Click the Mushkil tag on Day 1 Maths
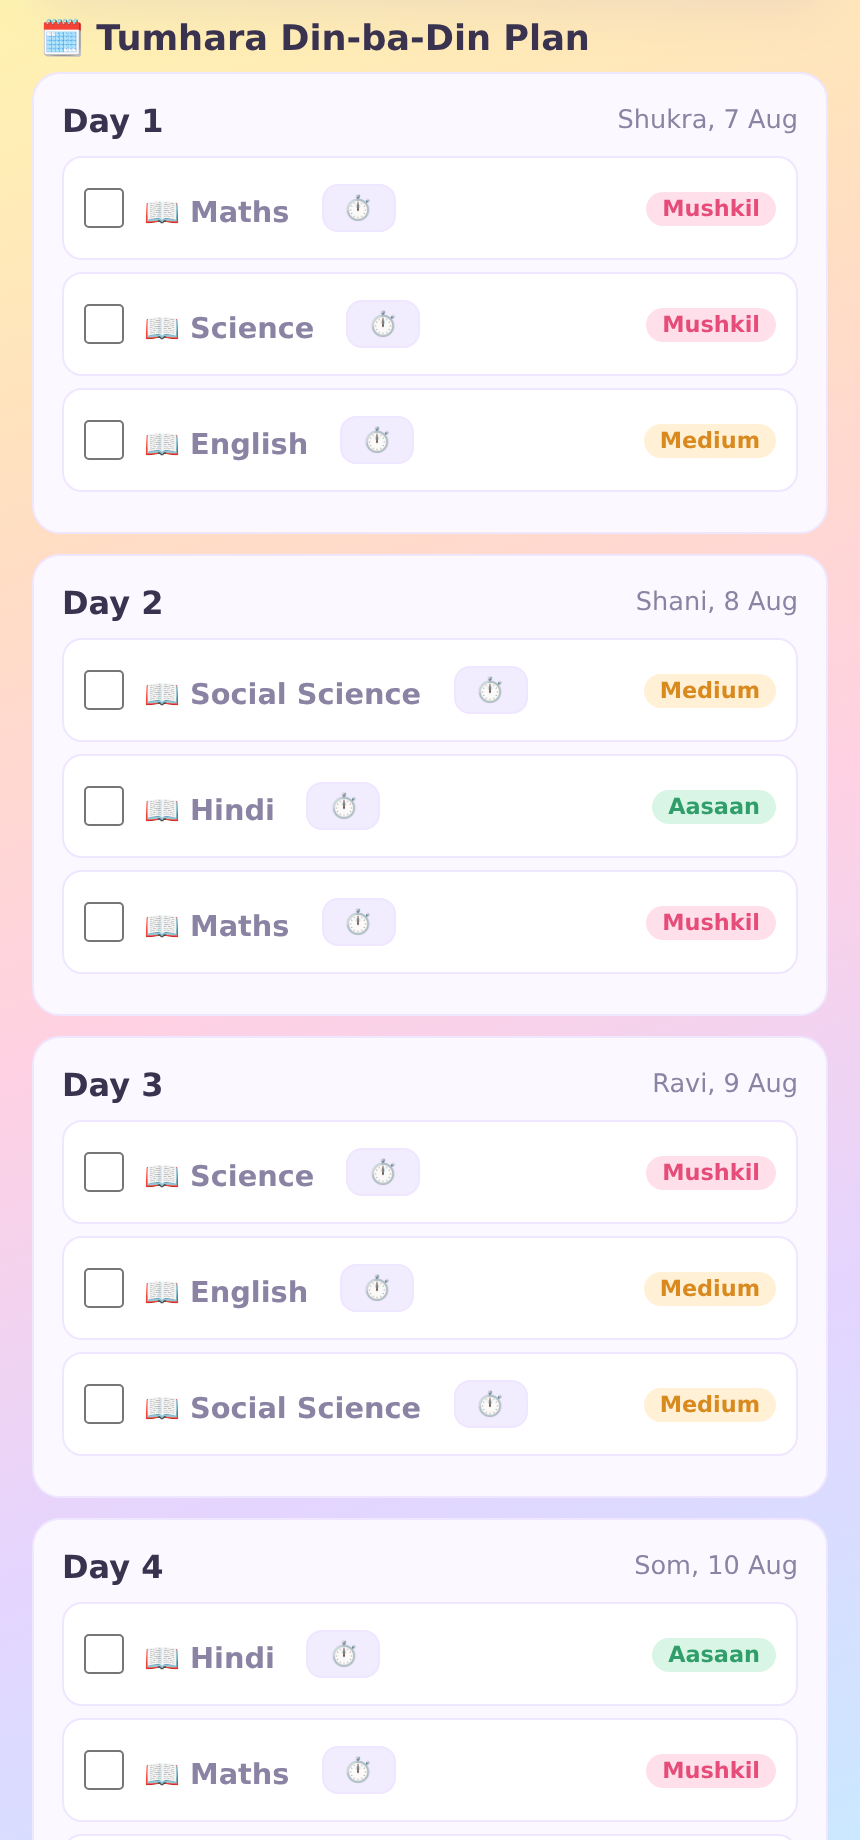 click(711, 208)
